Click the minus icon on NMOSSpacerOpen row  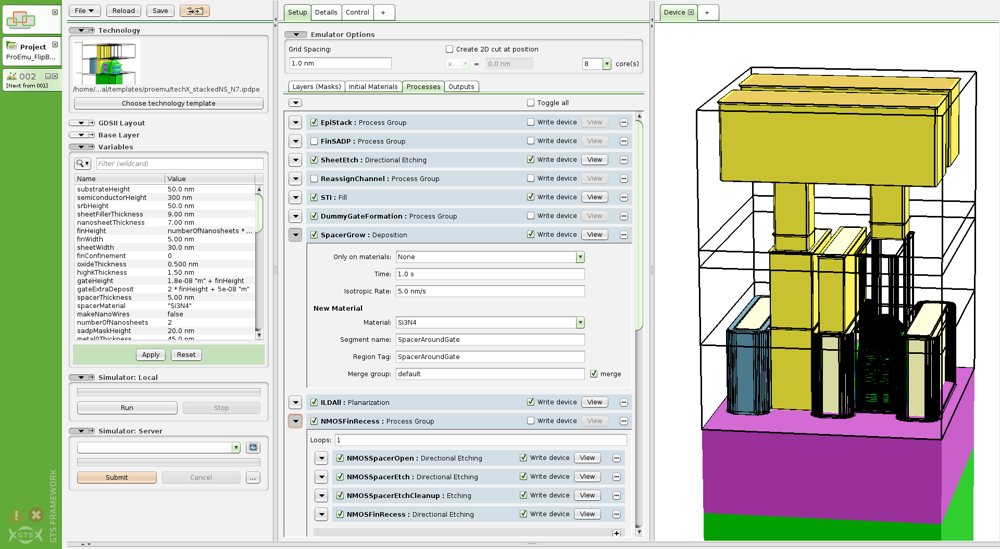tap(616, 458)
